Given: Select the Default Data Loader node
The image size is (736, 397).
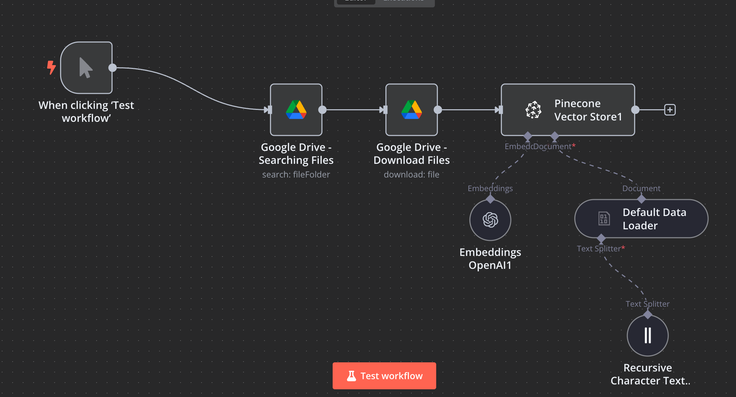Looking at the screenshot, I should pos(641,219).
